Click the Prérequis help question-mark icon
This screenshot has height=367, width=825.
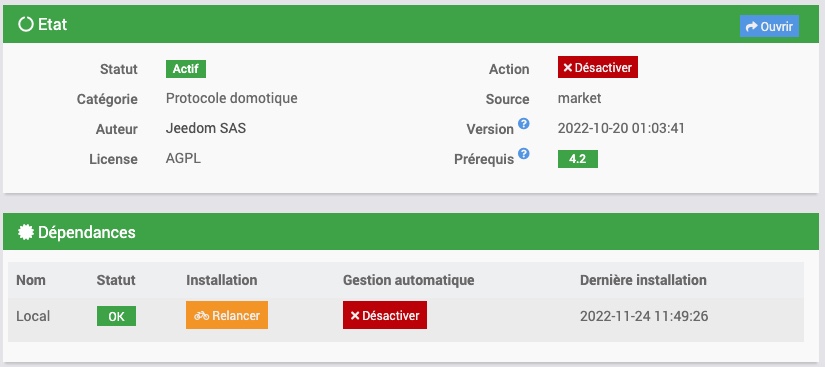(x=524, y=154)
